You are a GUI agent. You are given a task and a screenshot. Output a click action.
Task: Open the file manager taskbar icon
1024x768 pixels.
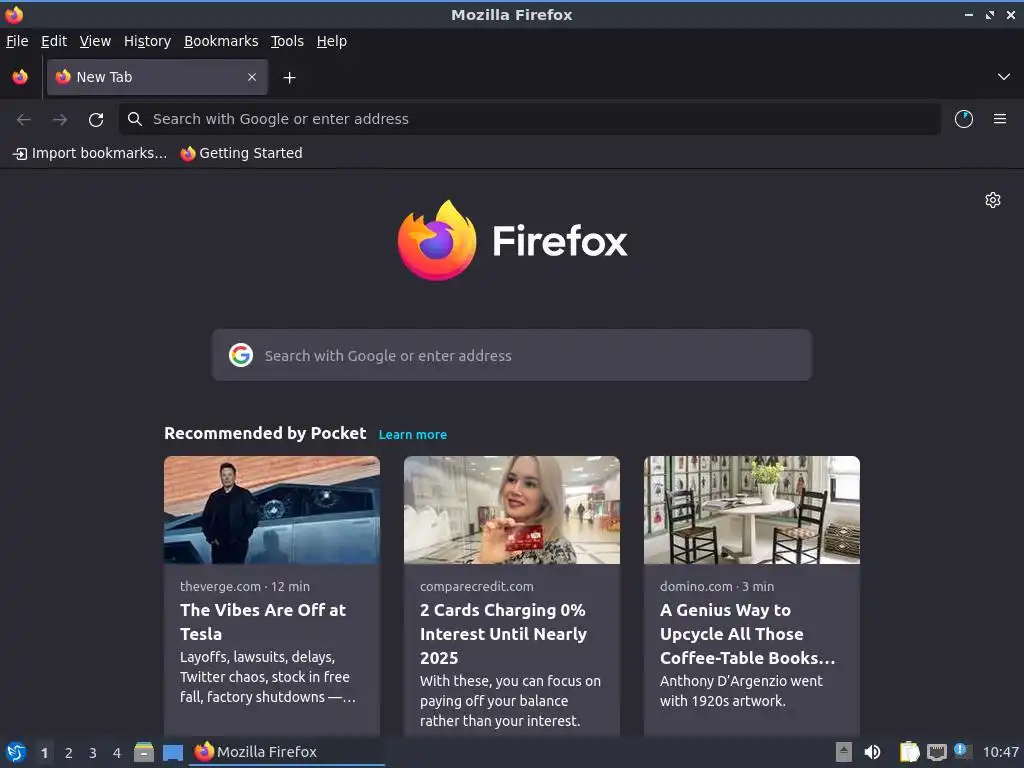[x=144, y=752]
